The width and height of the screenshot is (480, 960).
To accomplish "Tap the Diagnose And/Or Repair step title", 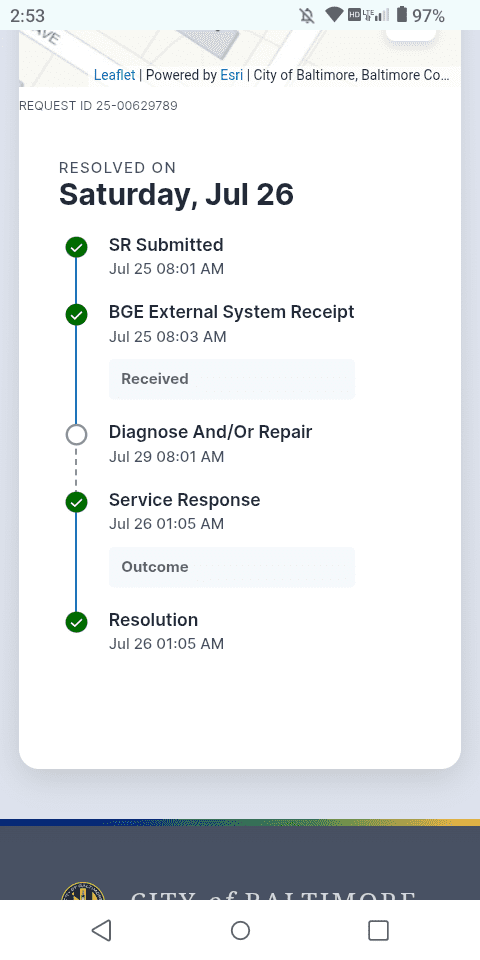I will point(211,432).
